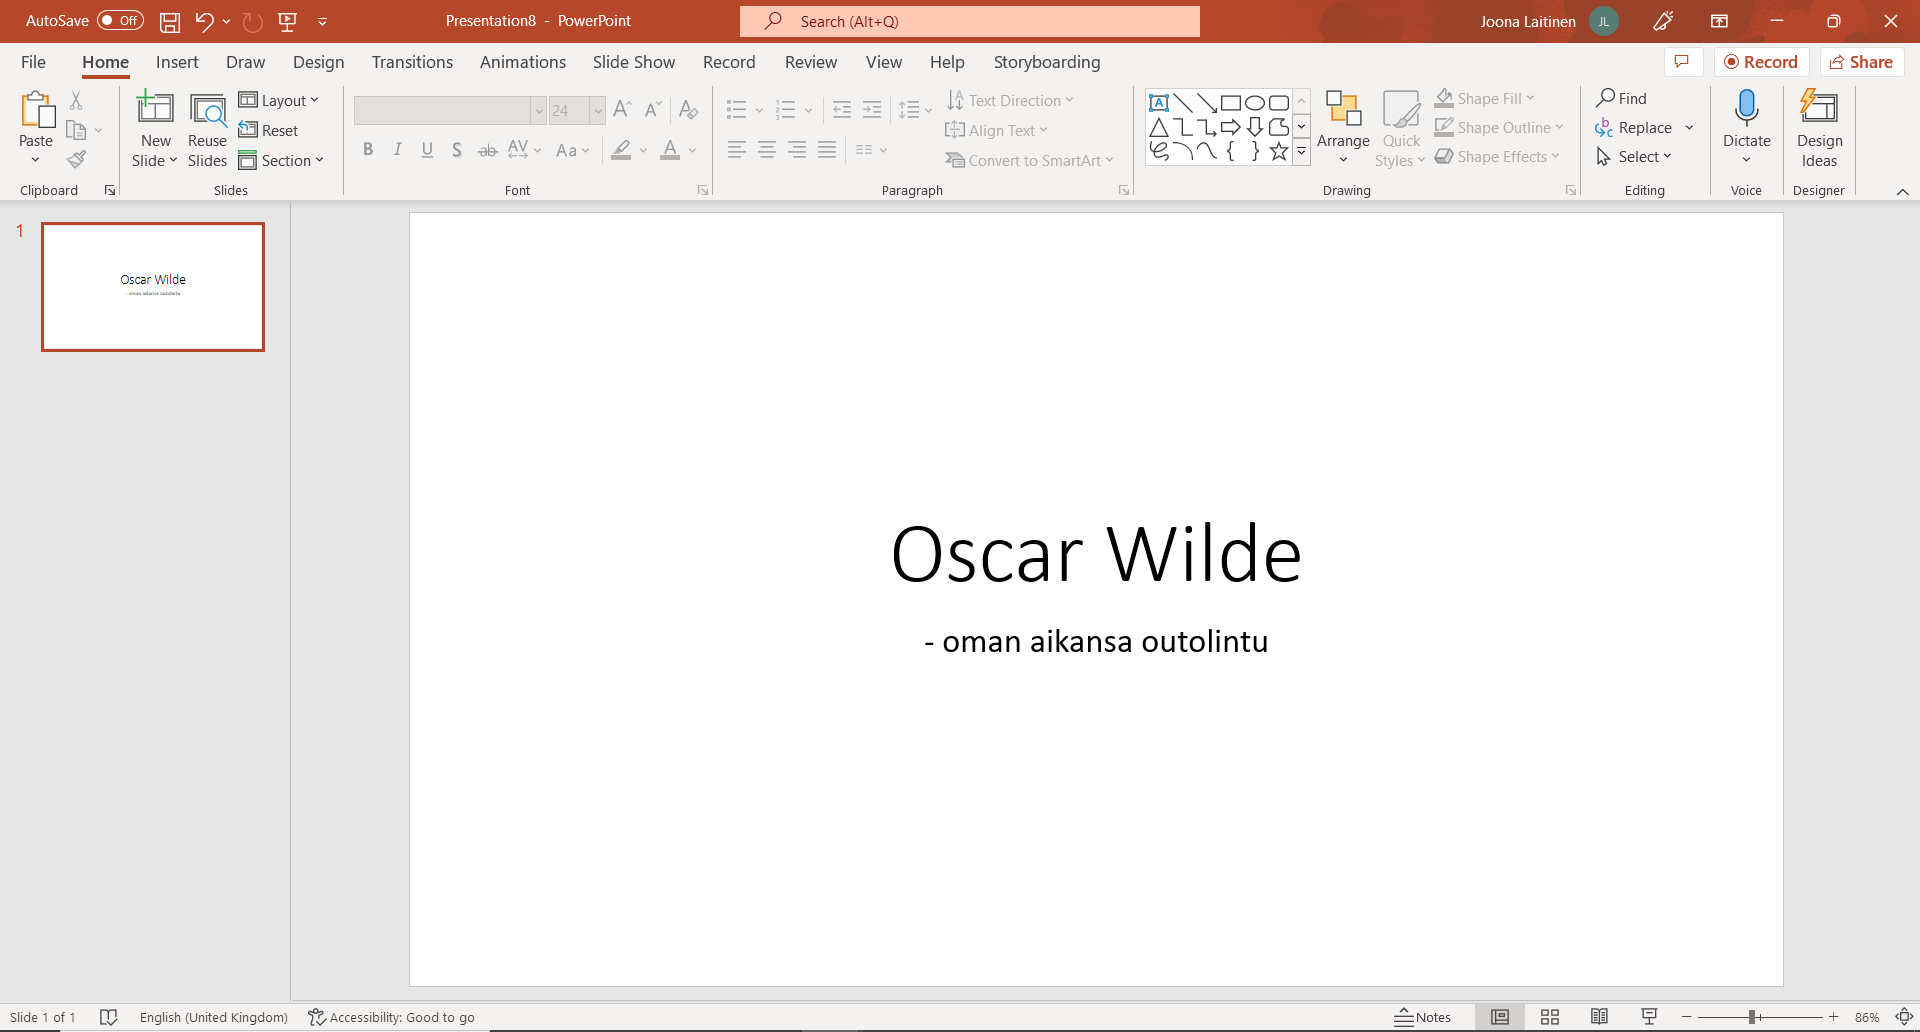Click the zoom slider handle

1752,1017
